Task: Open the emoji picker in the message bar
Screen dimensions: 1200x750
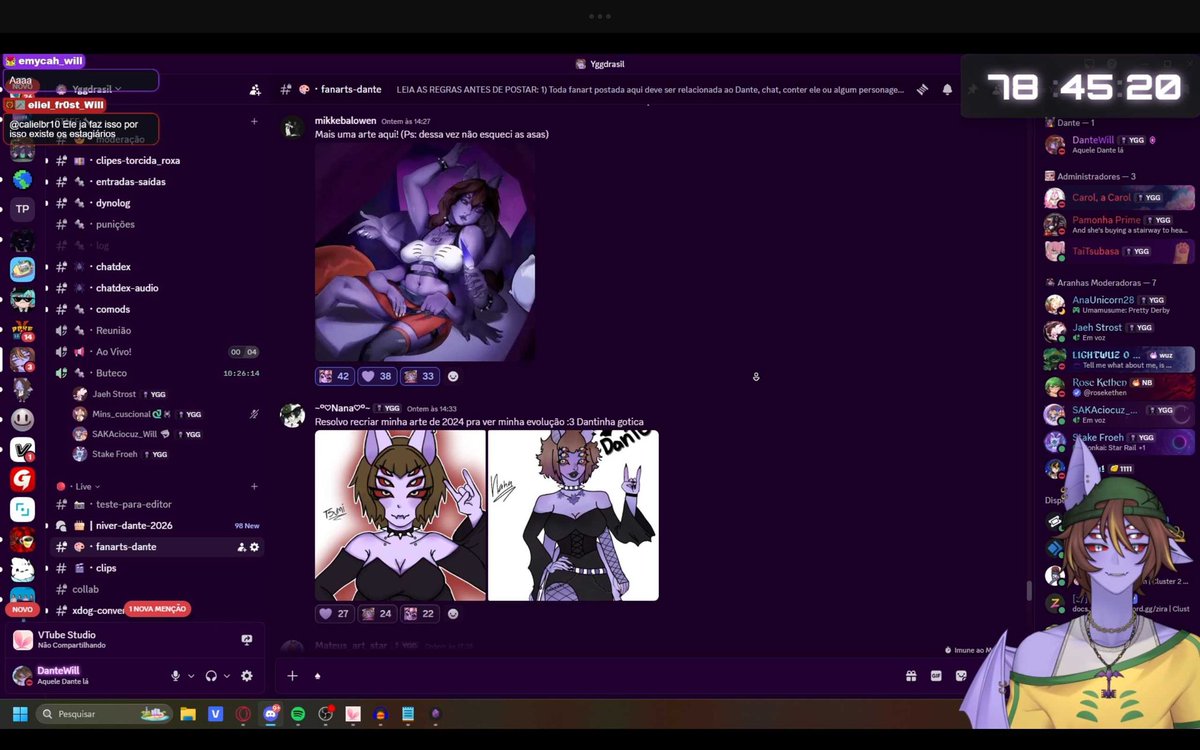Action: click(x=961, y=676)
